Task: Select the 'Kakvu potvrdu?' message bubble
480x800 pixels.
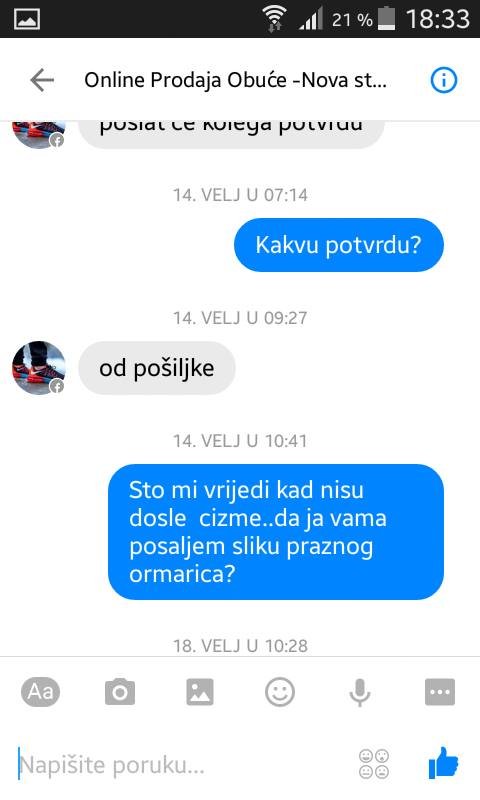Action: click(x=339, y=245)
